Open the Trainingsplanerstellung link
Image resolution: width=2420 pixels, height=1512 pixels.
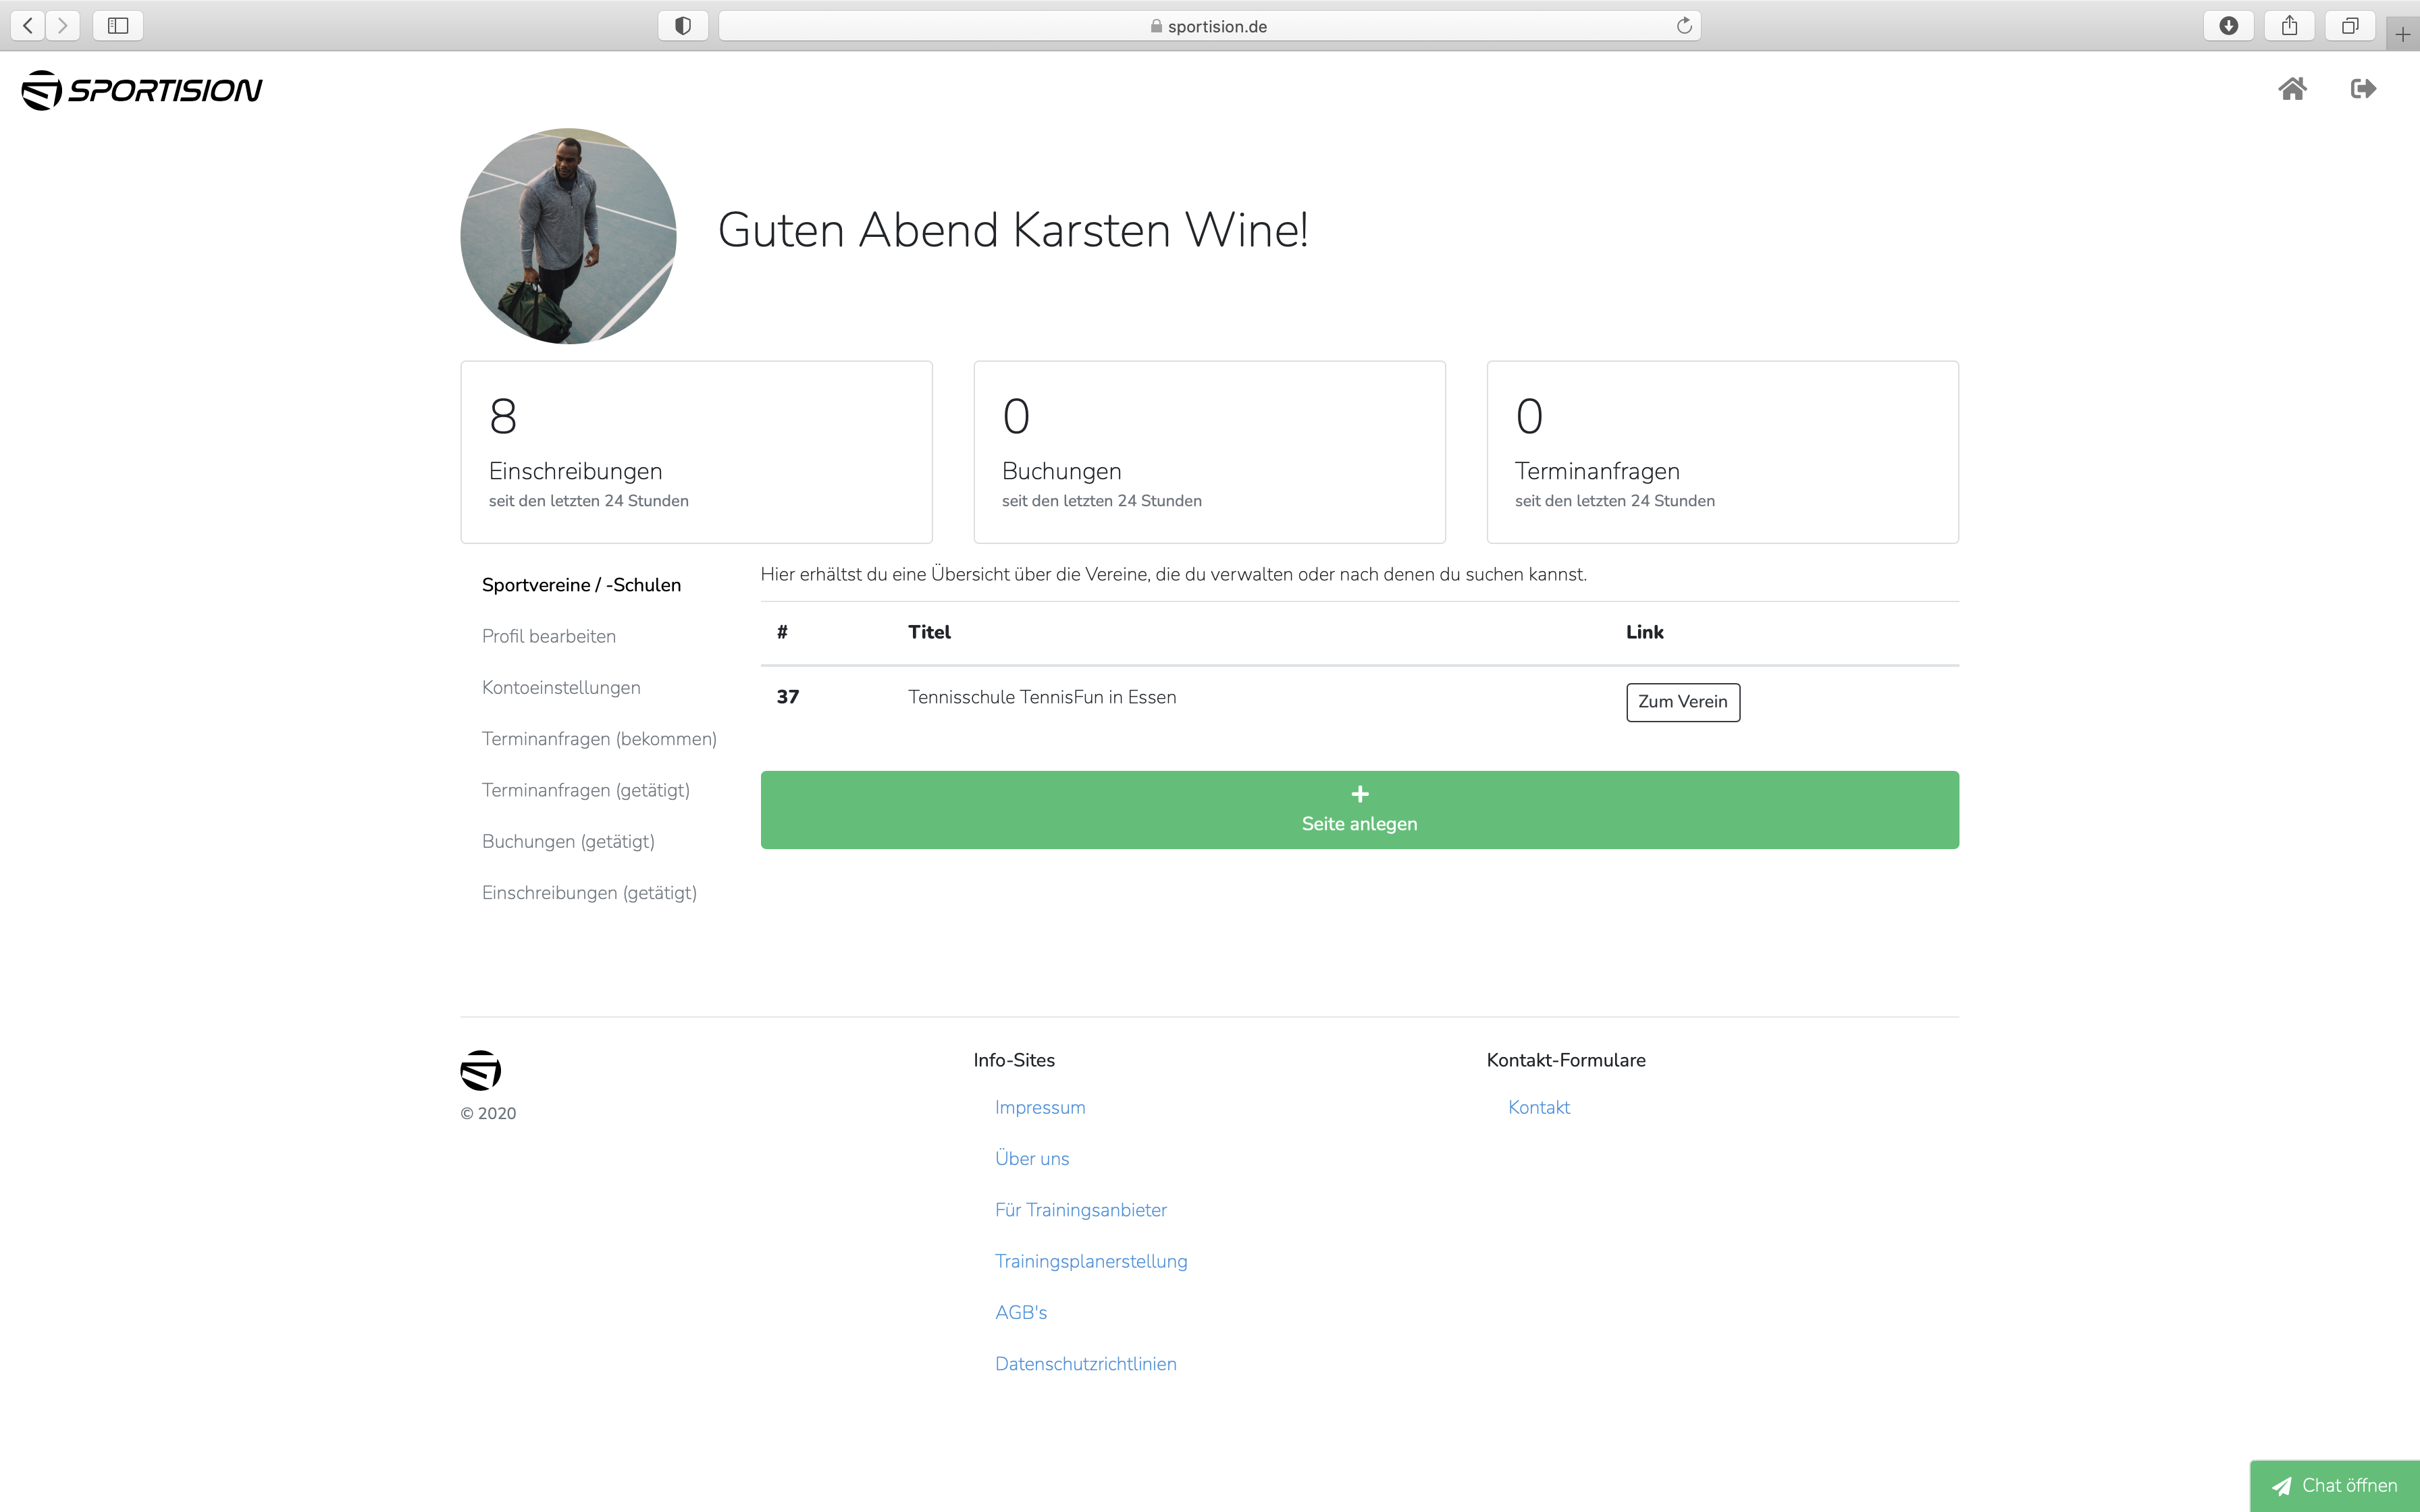click(1091, 1261)
